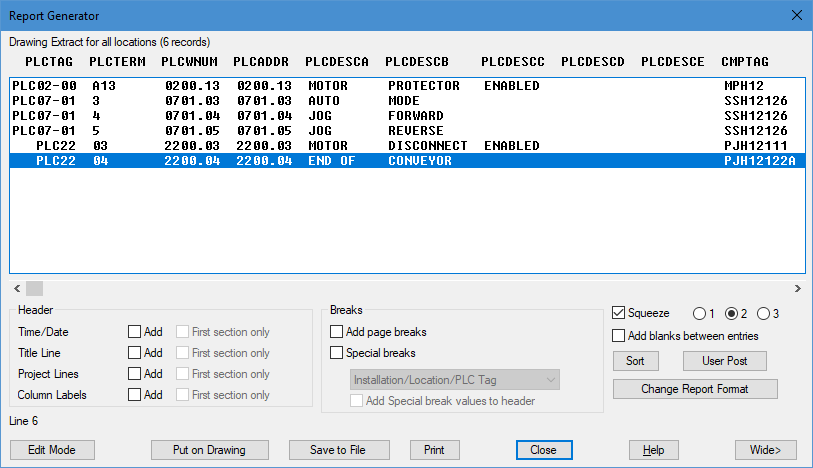This screenshot has height=468, width=813.
Task: Click the Close button at bottom
Action: tap(544, 450)
